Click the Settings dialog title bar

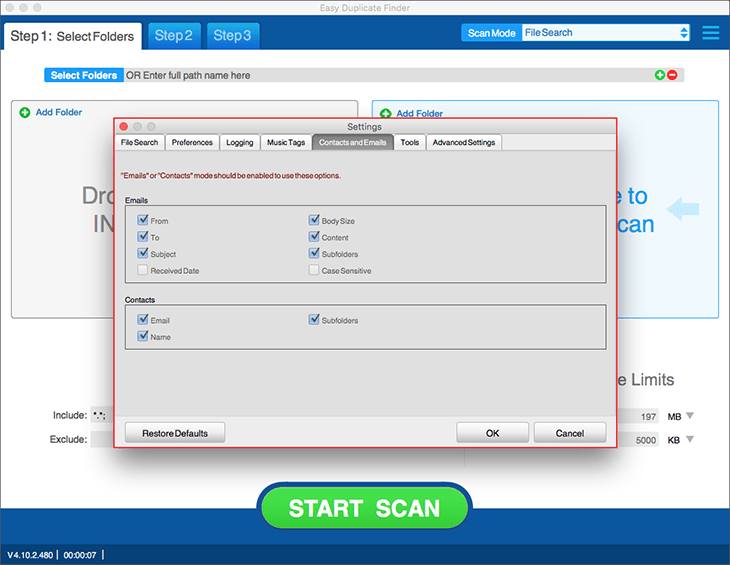click(365, 127)
